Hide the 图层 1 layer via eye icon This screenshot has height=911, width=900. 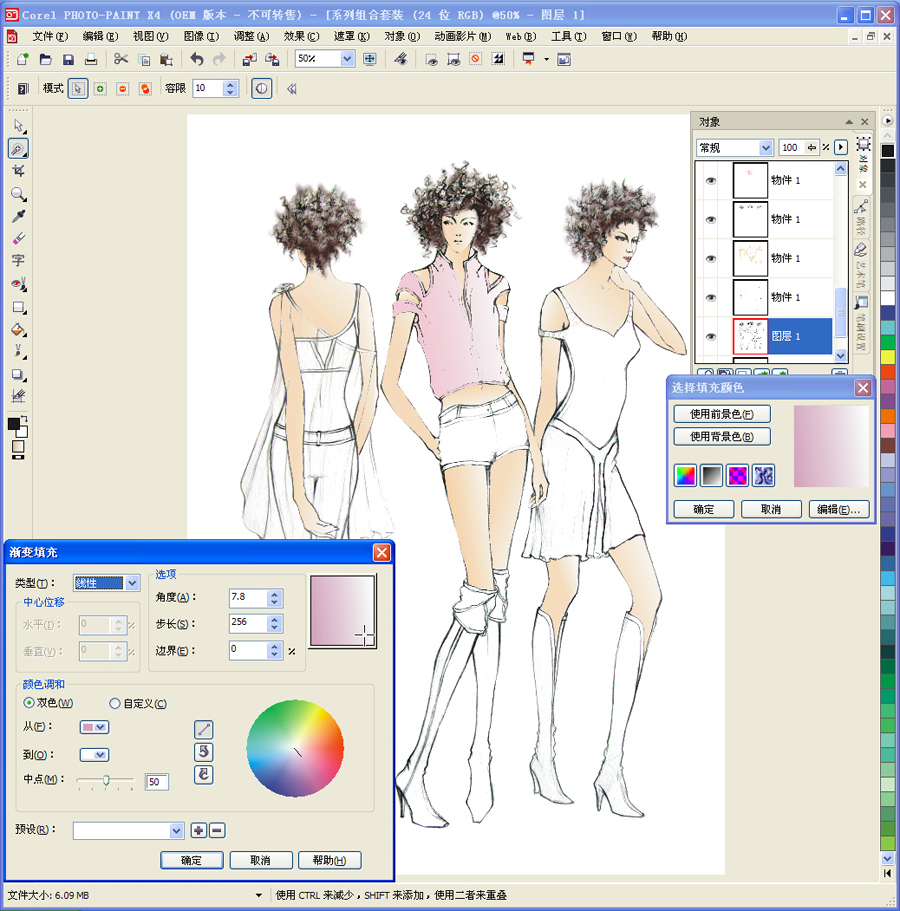click(x=711, y=336)
